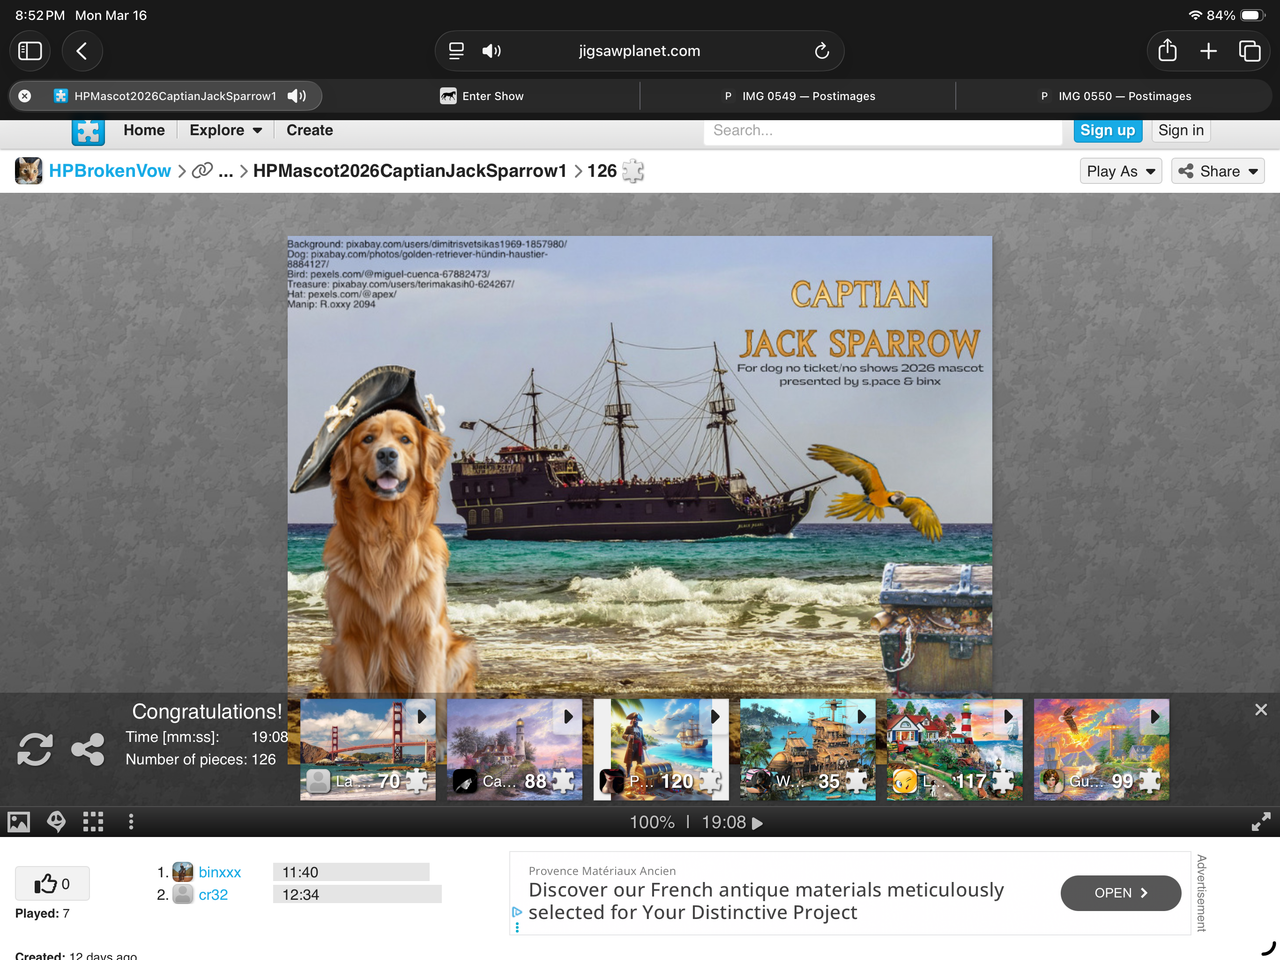Screen dimensions: 1280x960
Task: Focus the Search input field
Action: click(x=883, y=131)
